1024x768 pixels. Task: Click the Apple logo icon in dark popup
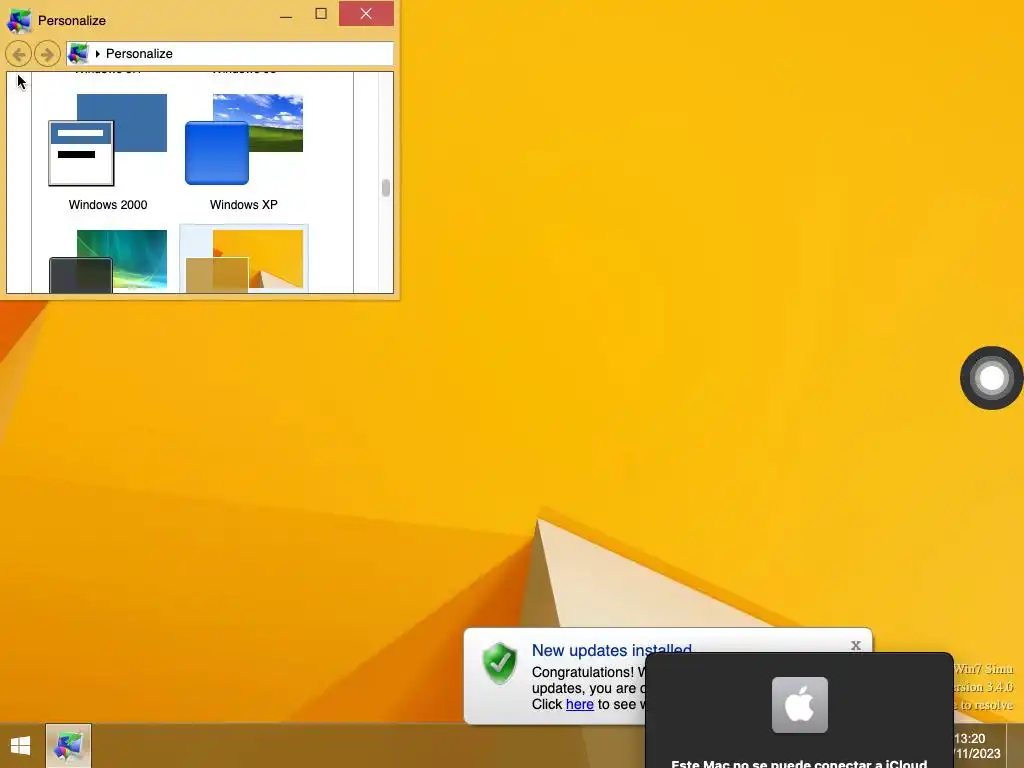(x=800, y=705)
